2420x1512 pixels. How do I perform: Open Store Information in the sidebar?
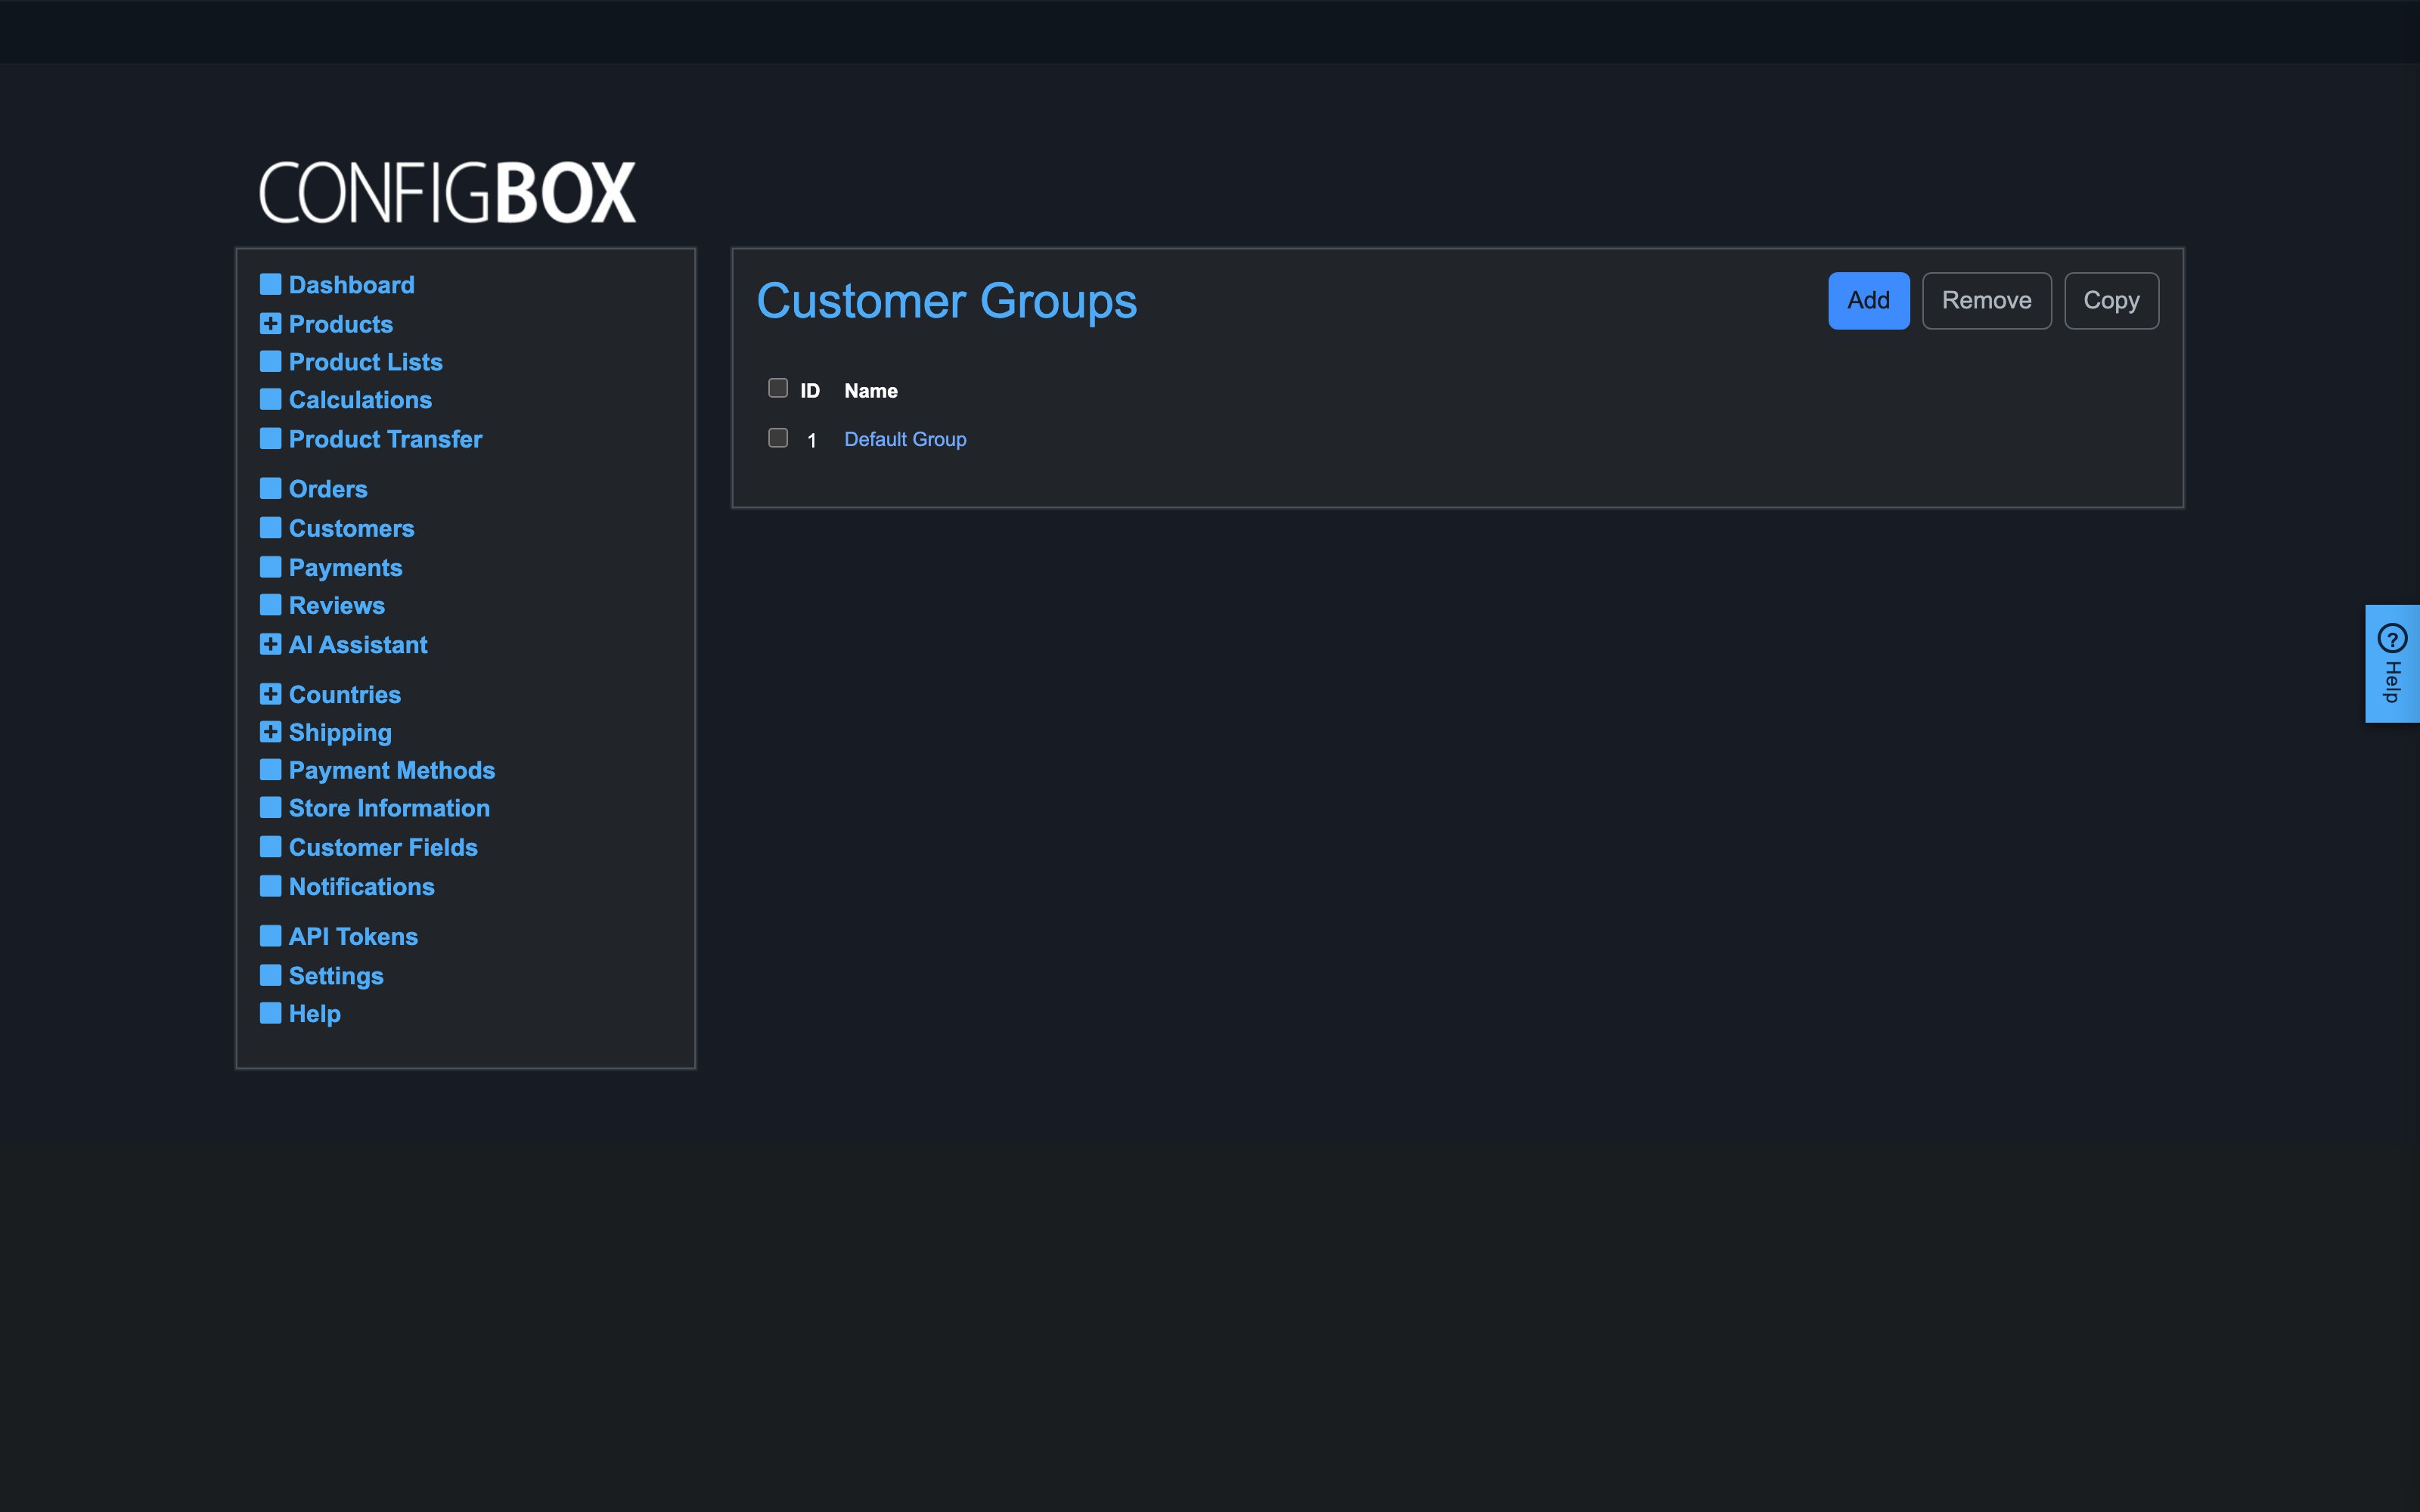pos(389,808)
